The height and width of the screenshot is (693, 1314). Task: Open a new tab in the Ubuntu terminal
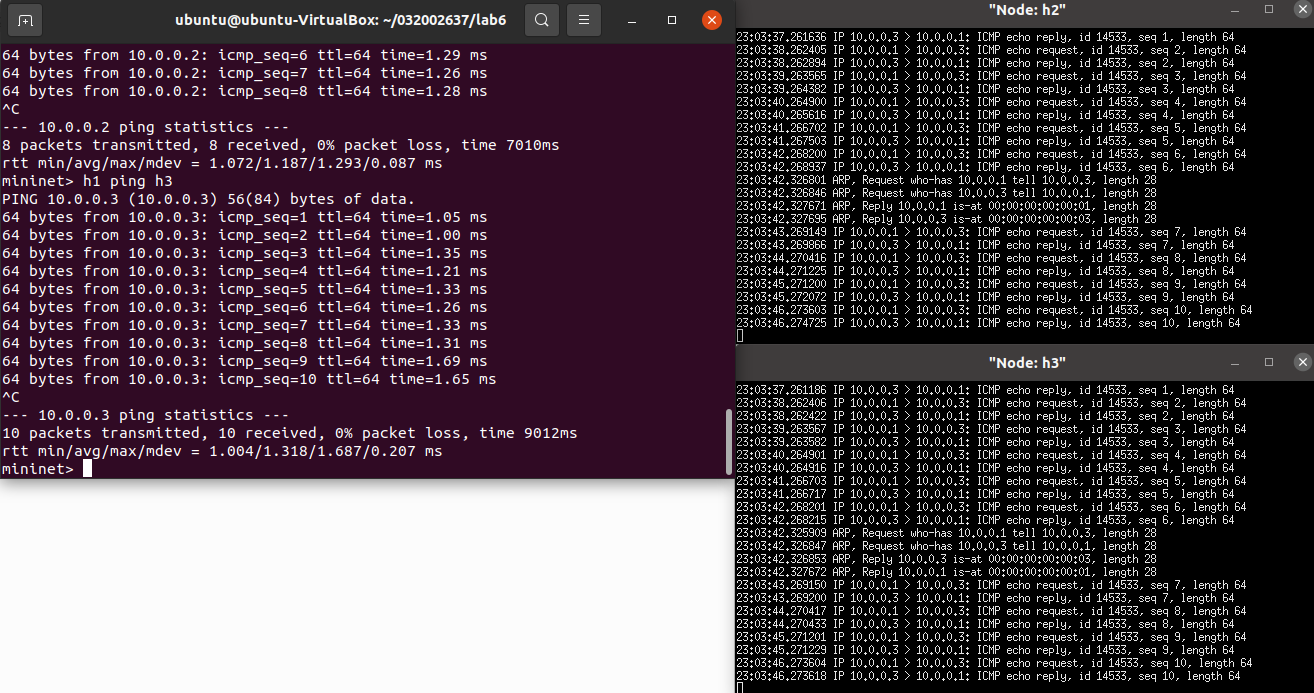[25, 20]
